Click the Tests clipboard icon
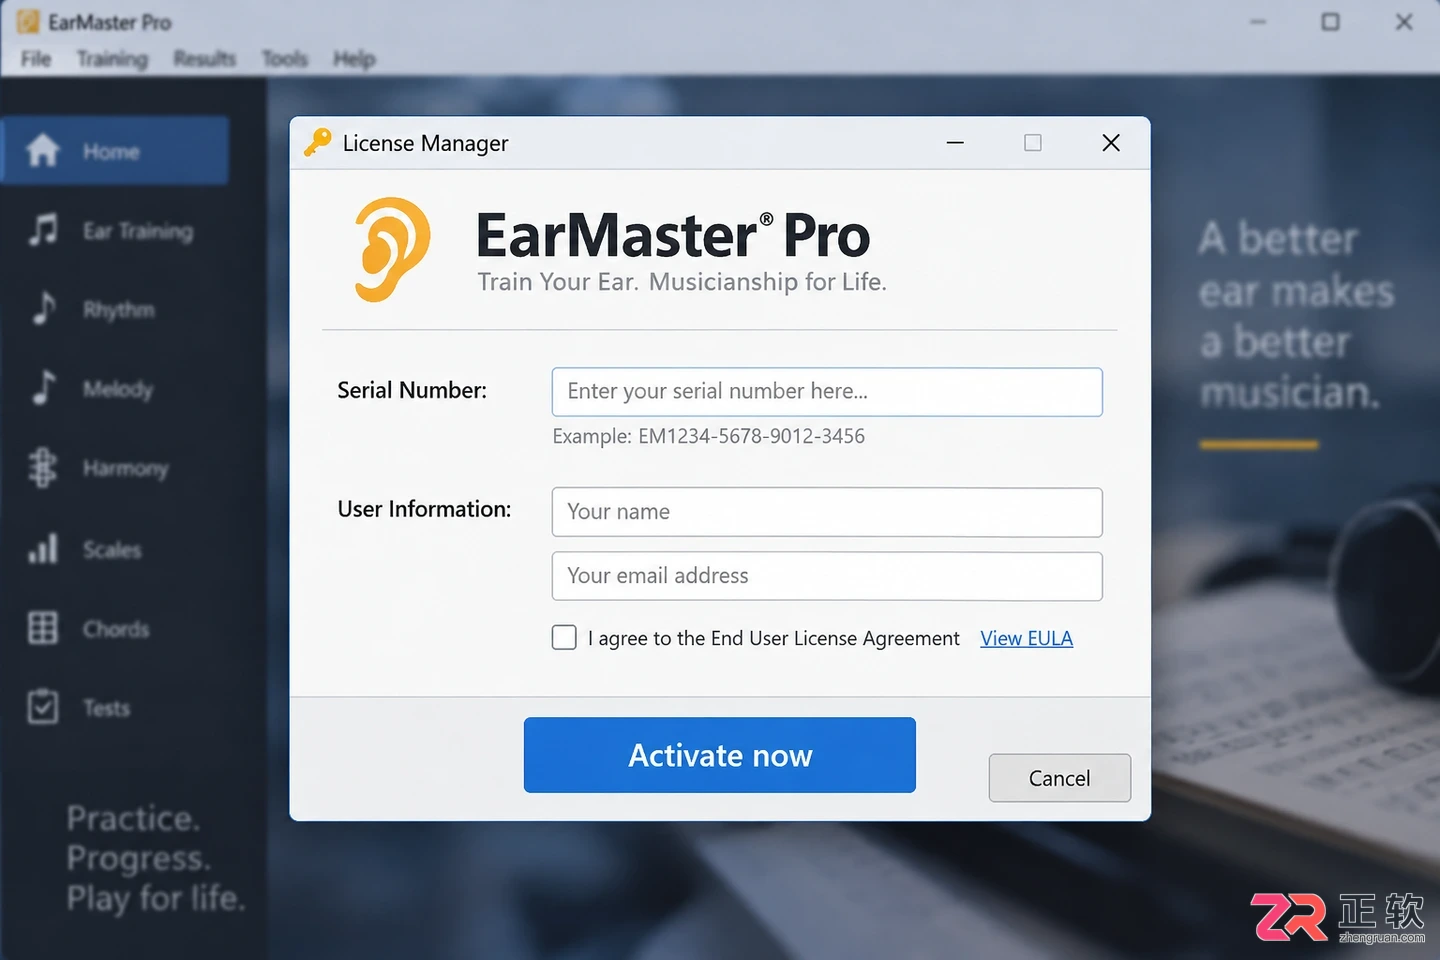 [x=43, y=706]
